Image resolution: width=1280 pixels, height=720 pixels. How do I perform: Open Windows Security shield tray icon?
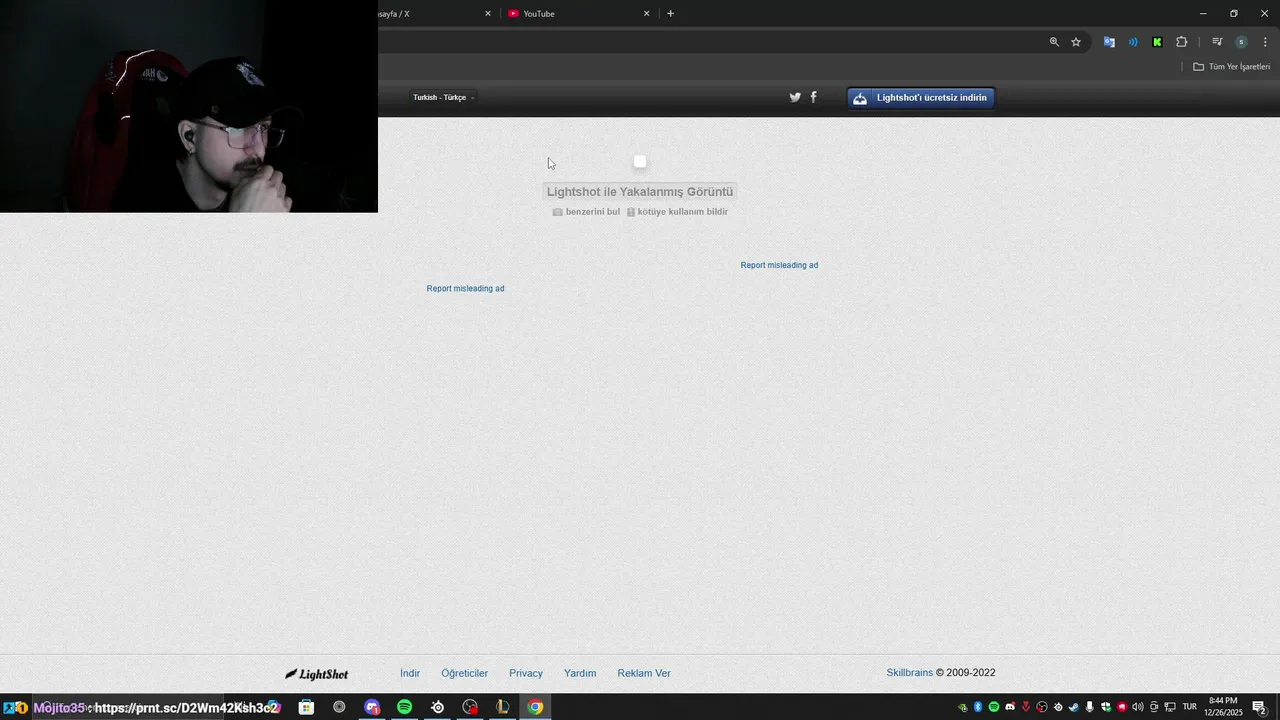(x=1106, y=707)
